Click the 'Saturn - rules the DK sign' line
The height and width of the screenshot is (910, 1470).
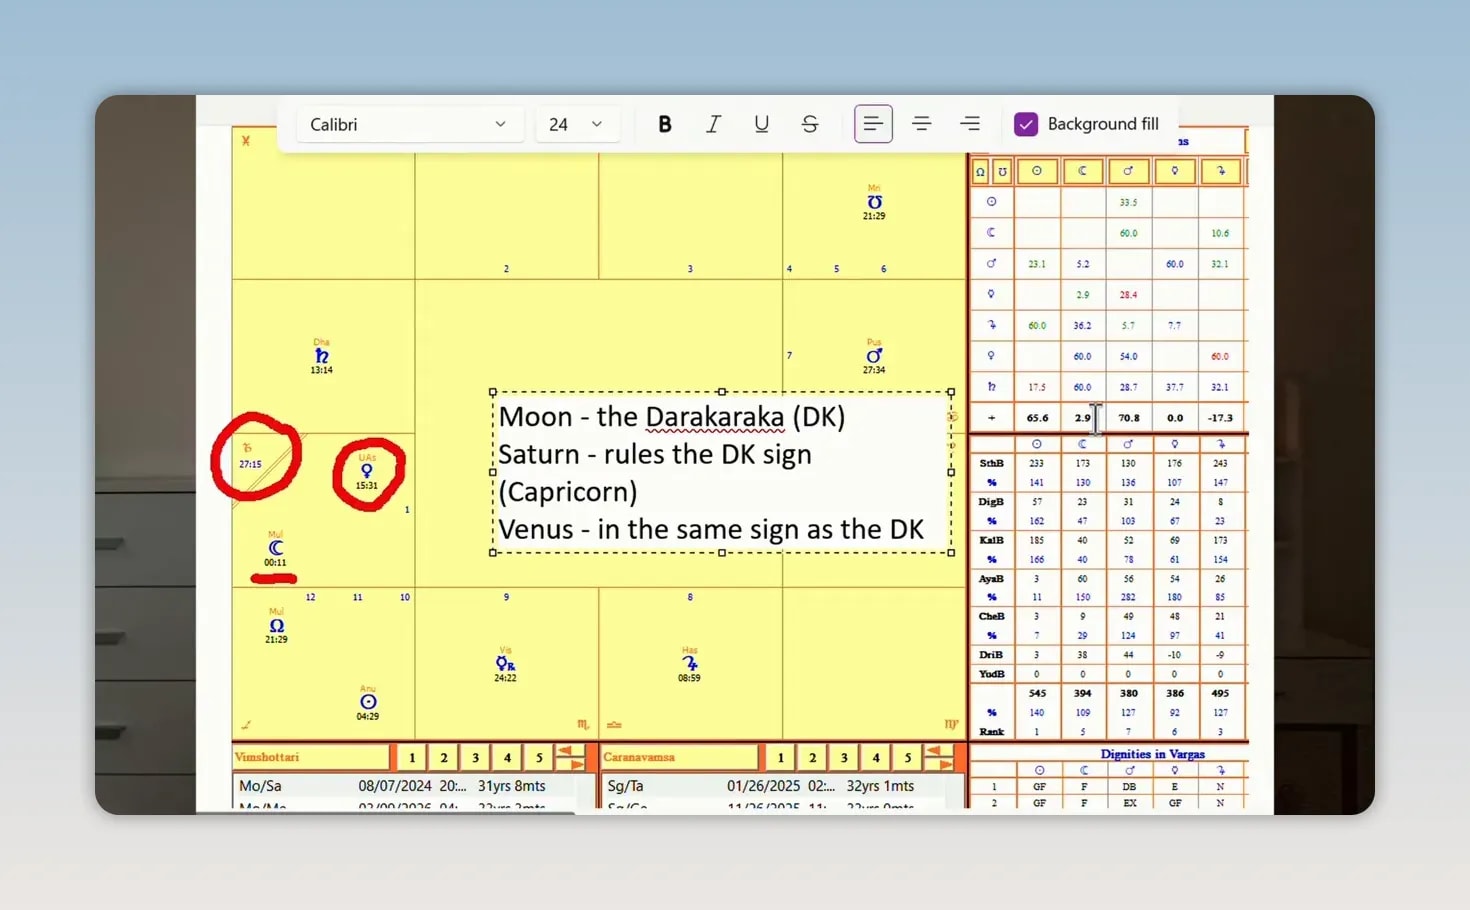tap(655, 454)
